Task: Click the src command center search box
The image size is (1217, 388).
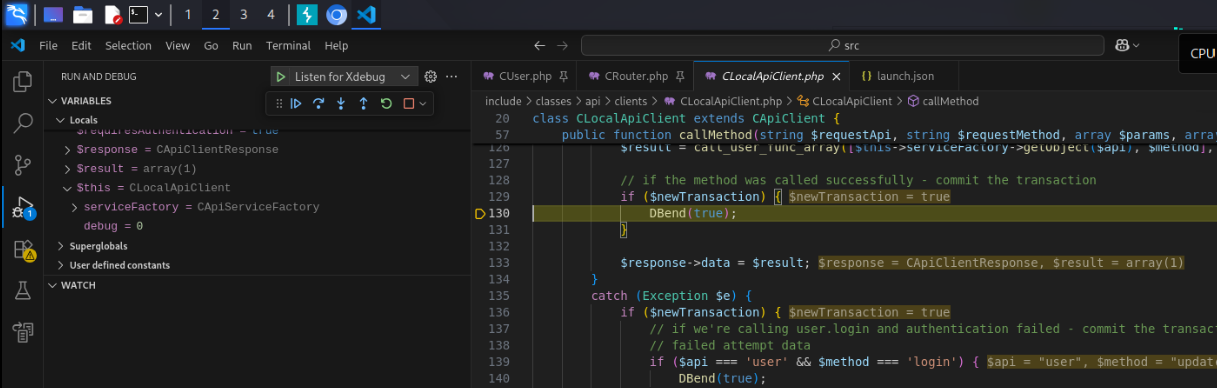Action: 843,46
